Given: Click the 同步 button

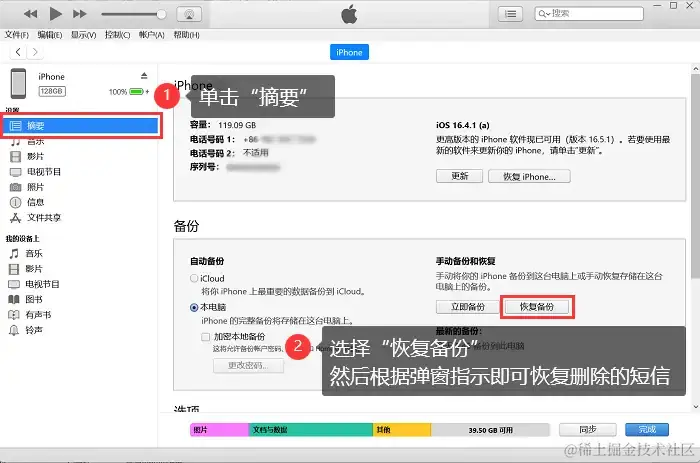Looking at the screenshot, I should click(x=588, y=430).
